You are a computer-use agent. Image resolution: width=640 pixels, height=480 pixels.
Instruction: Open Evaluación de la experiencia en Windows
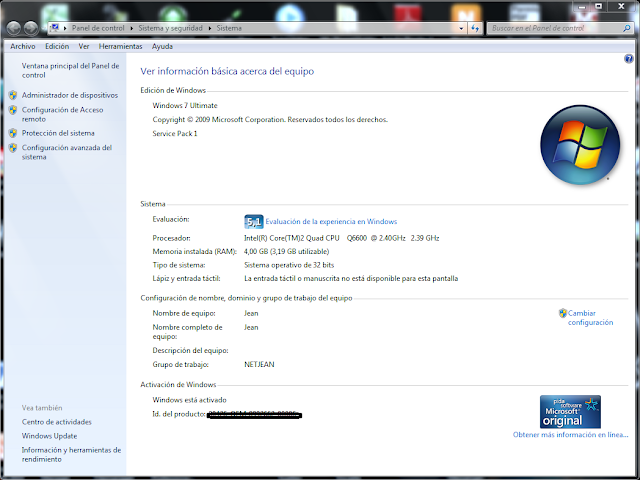tap(331, 222)
